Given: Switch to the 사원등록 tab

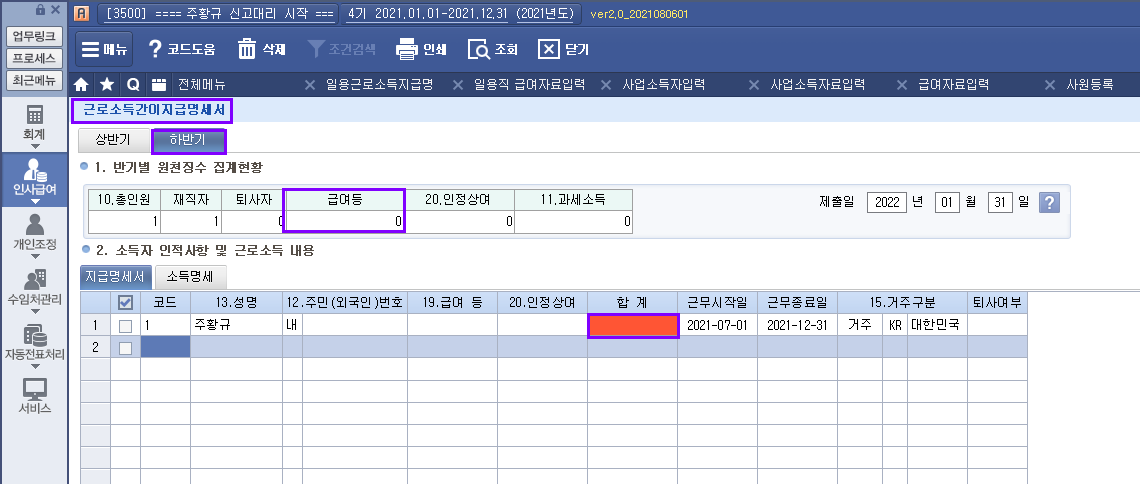Looking at the screenshot, I should pyautogui.click(x=1089, y=84).
